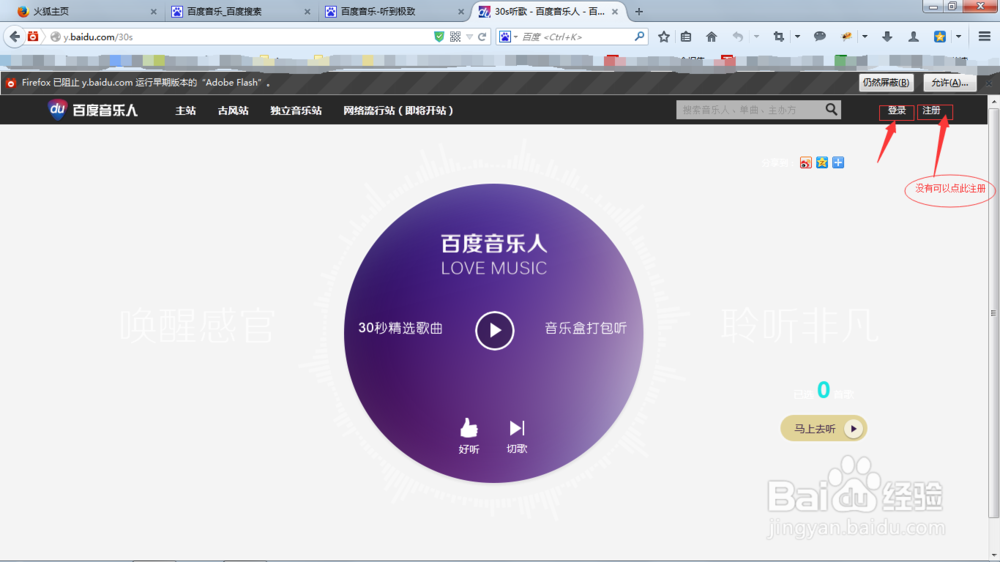Focus the 搜索音乐人 site search field

(751, 110)
